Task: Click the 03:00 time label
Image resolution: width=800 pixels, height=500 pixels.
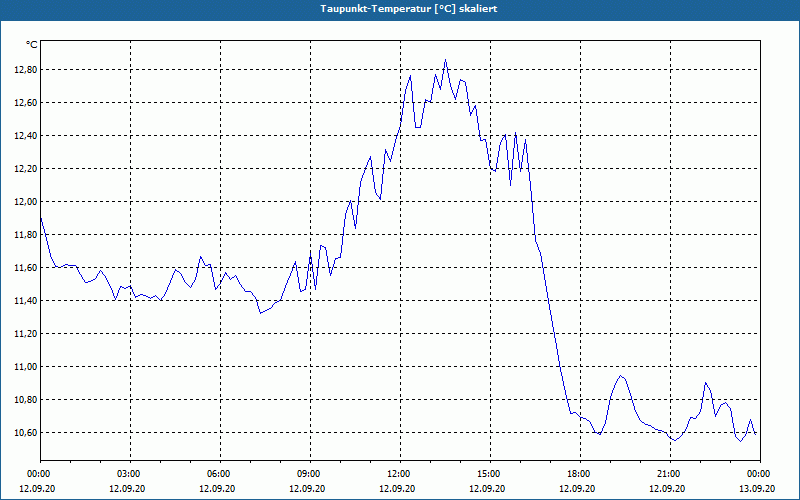Action: tap(131, 474)
